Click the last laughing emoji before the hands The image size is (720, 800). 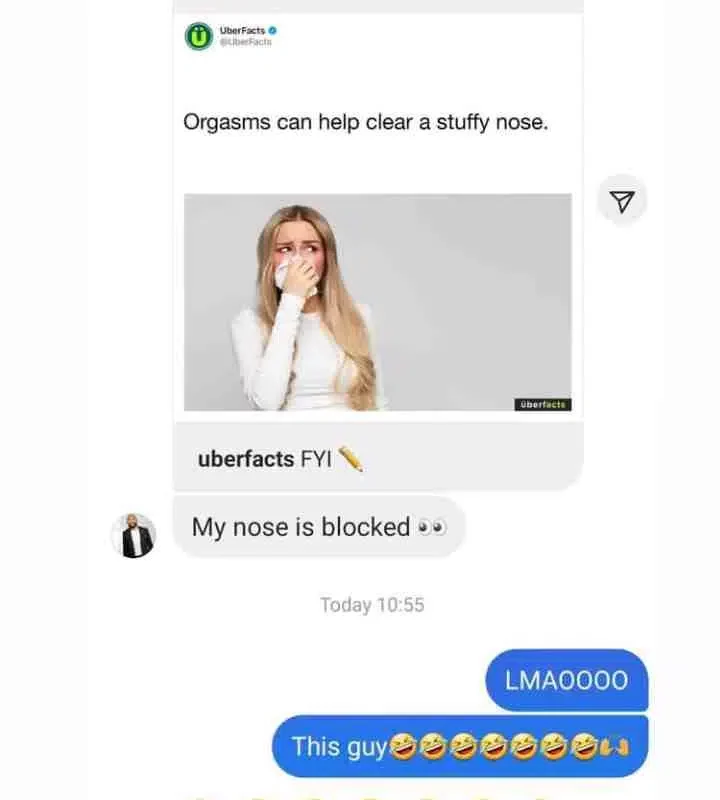(584, 746)
